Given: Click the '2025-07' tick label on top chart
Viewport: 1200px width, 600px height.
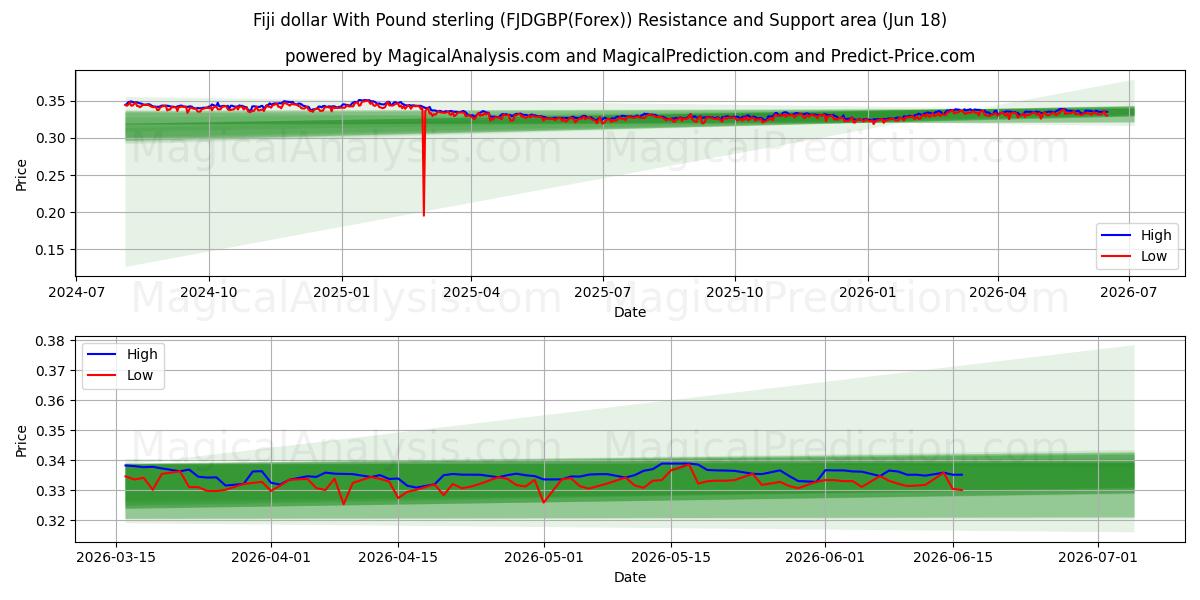Looking at the screenshot, I should [603, 293].
